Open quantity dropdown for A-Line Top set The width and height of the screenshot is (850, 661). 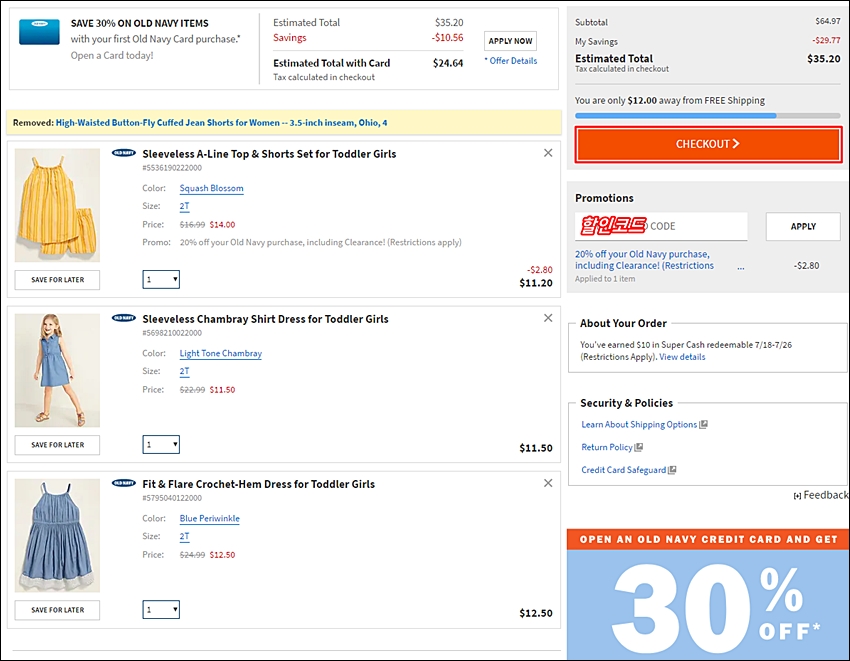pyautogui.click(x=161, y=279)
